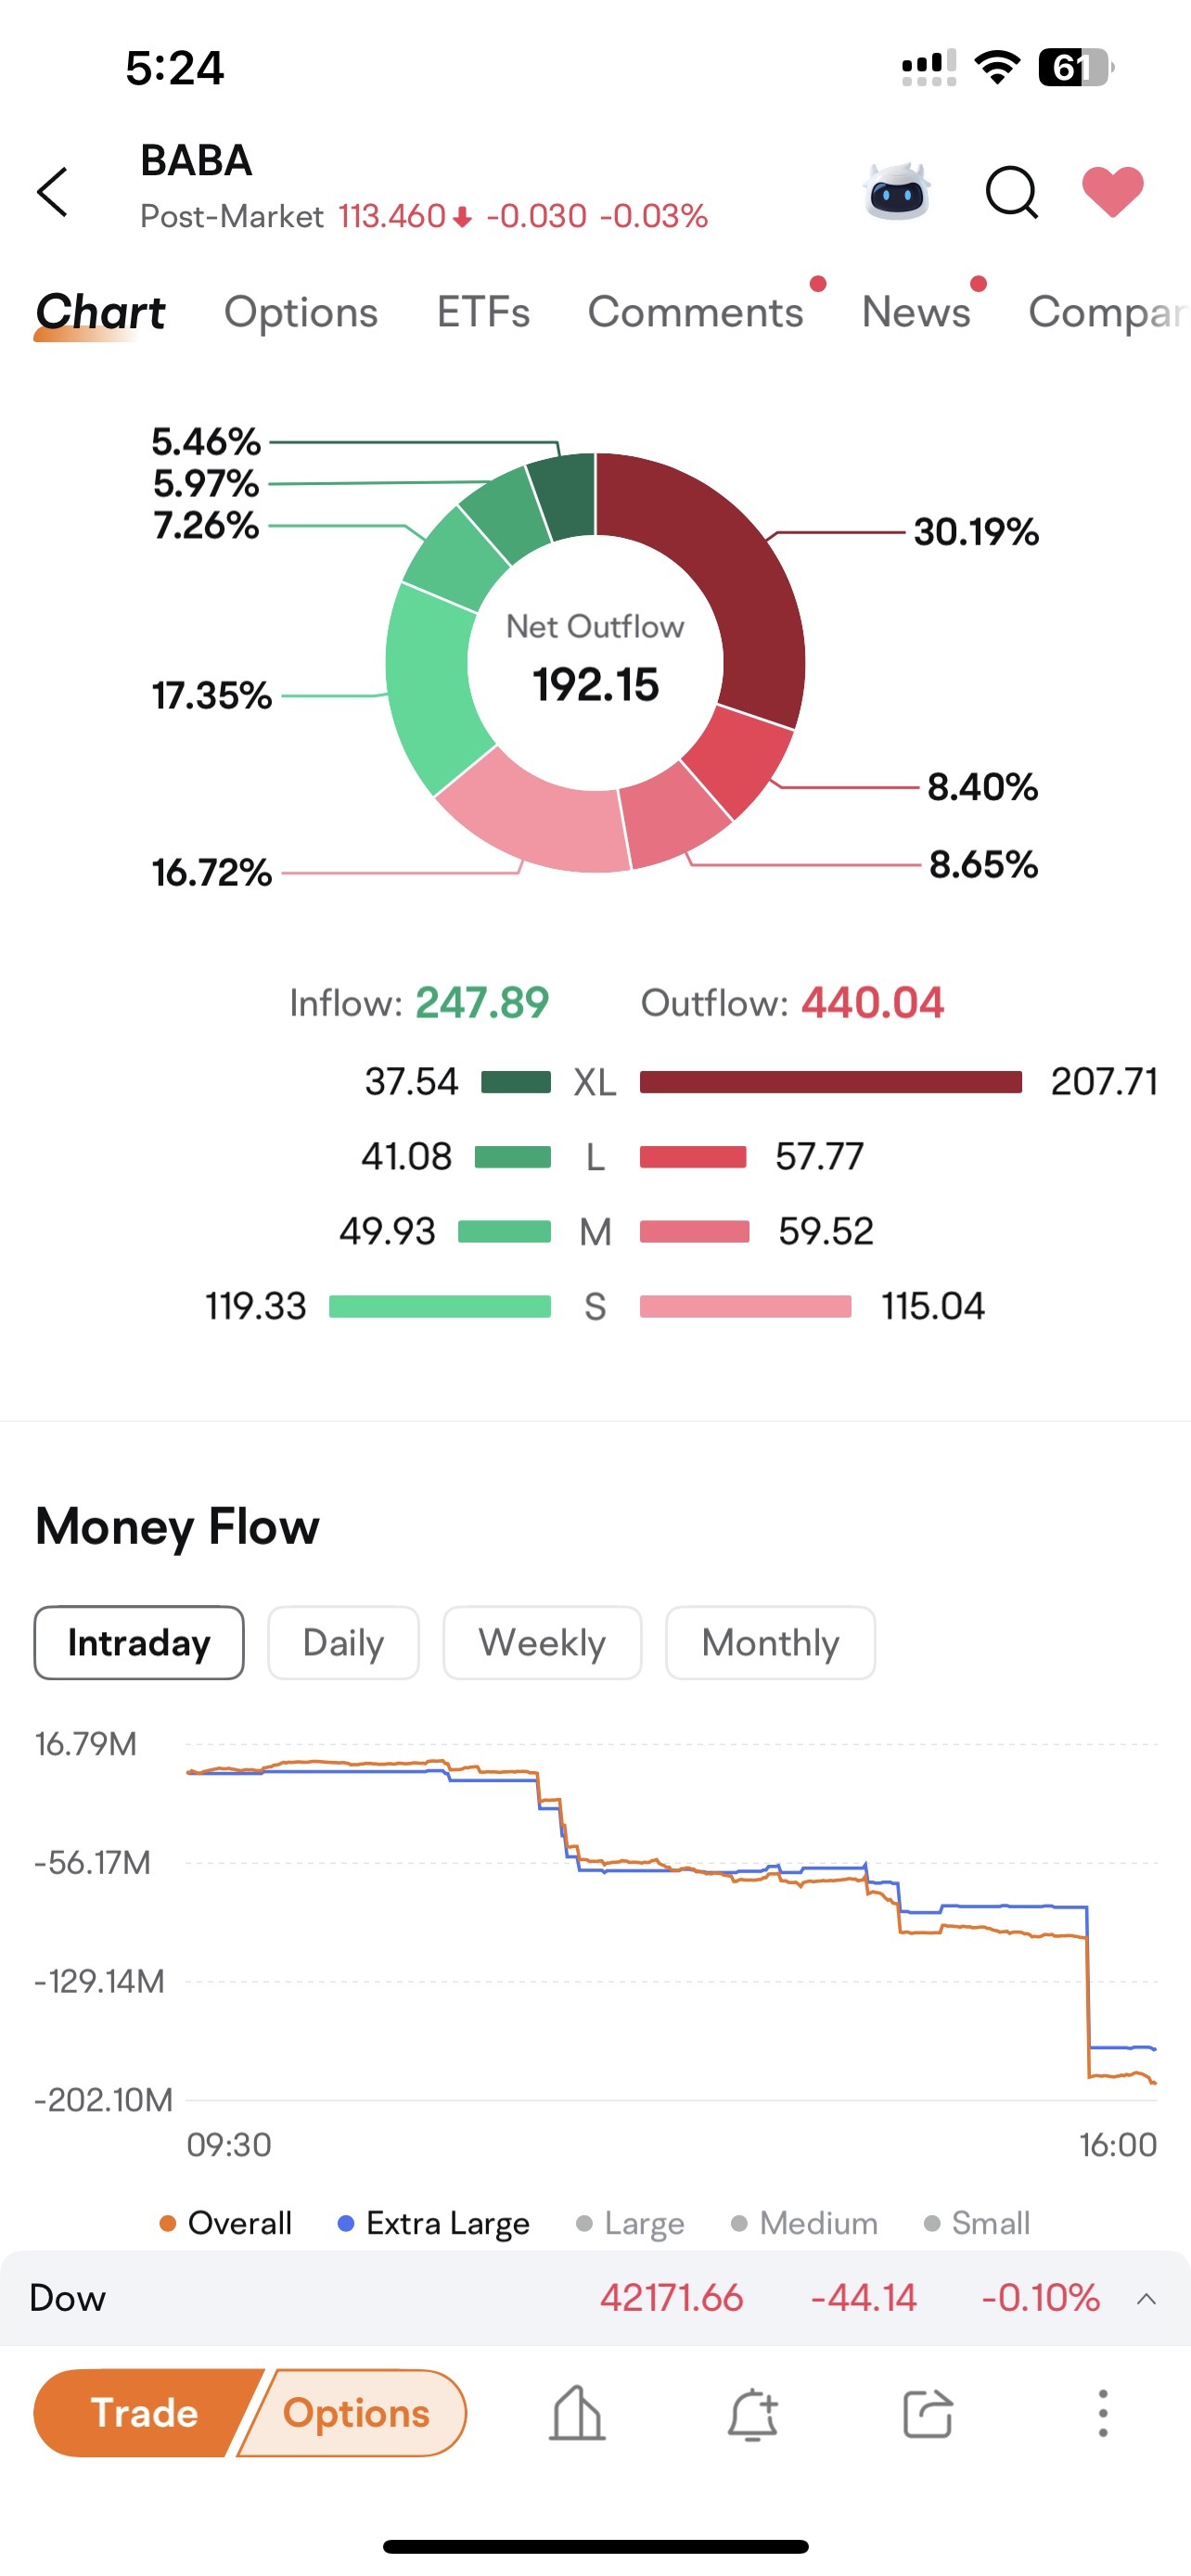Open the robot AI assistant icon
1191x2576 pixels.
coord(897,190)
